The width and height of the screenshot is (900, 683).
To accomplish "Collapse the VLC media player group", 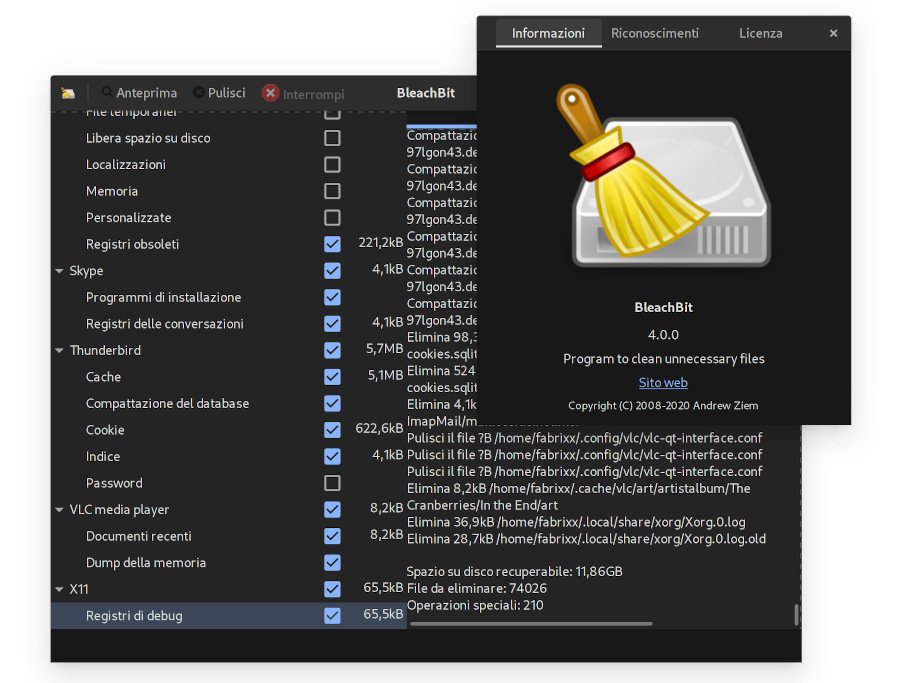I will (60, 510).
